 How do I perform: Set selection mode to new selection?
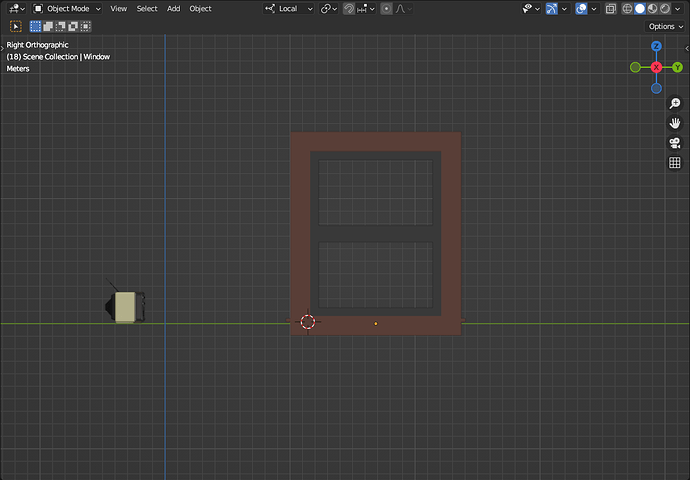tap(35, 26)
